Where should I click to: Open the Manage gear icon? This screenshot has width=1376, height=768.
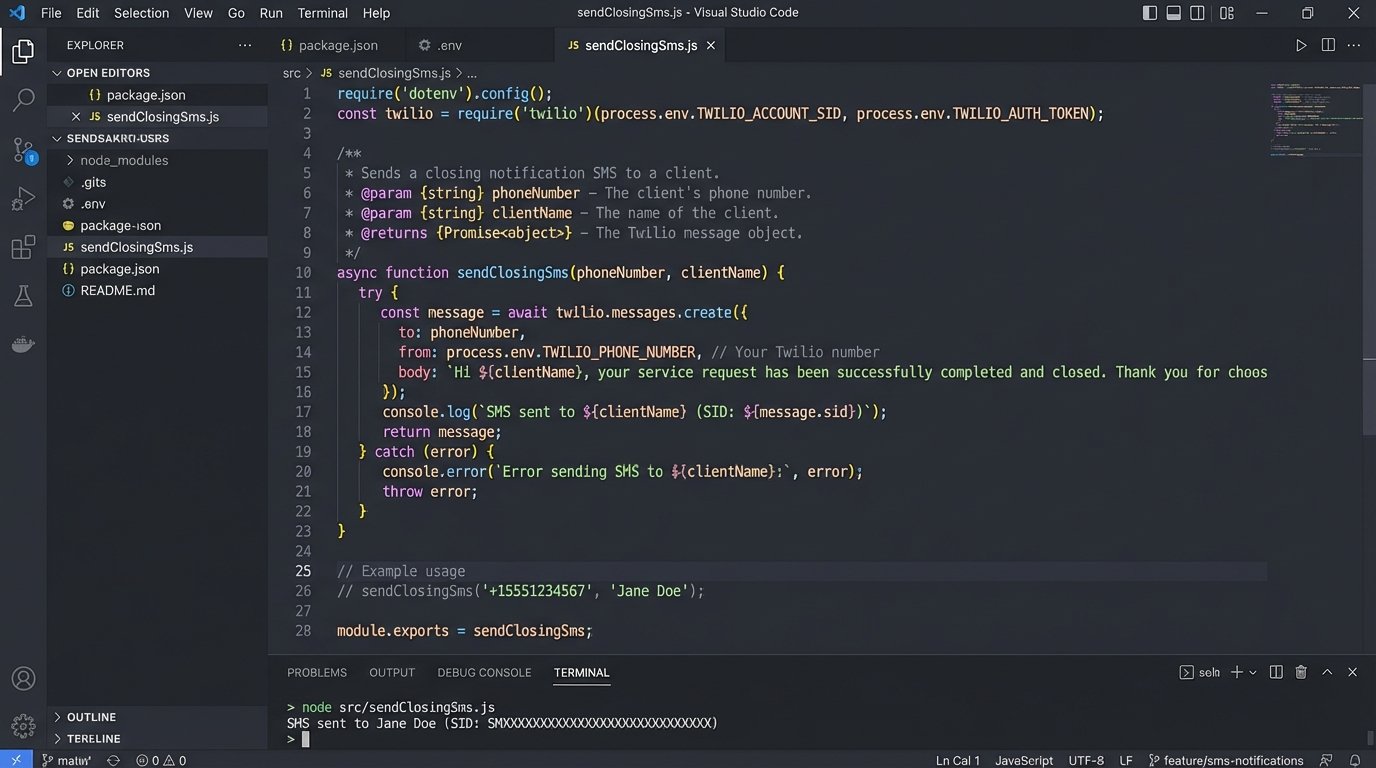tap(22, 726)
